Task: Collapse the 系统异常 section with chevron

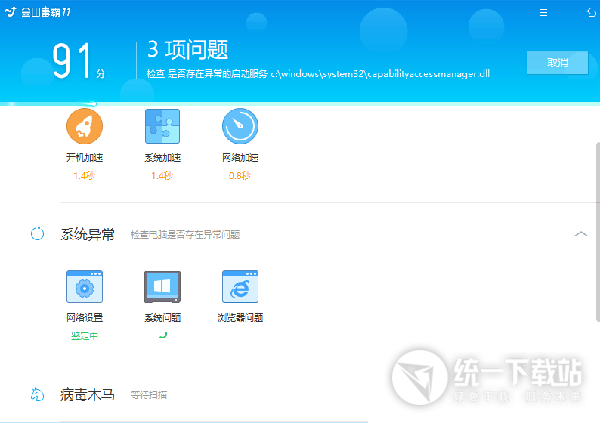Action: (580, 234)
